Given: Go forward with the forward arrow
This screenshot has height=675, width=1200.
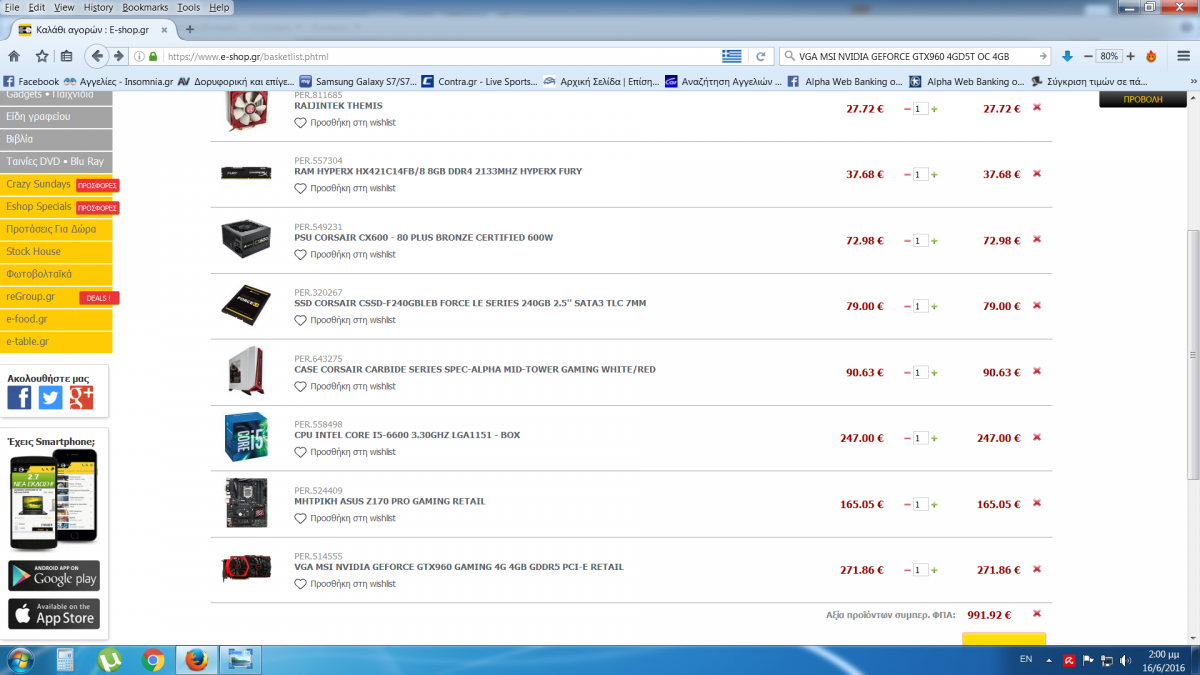Looking at the screenshot, I should (x=119, y=56).
